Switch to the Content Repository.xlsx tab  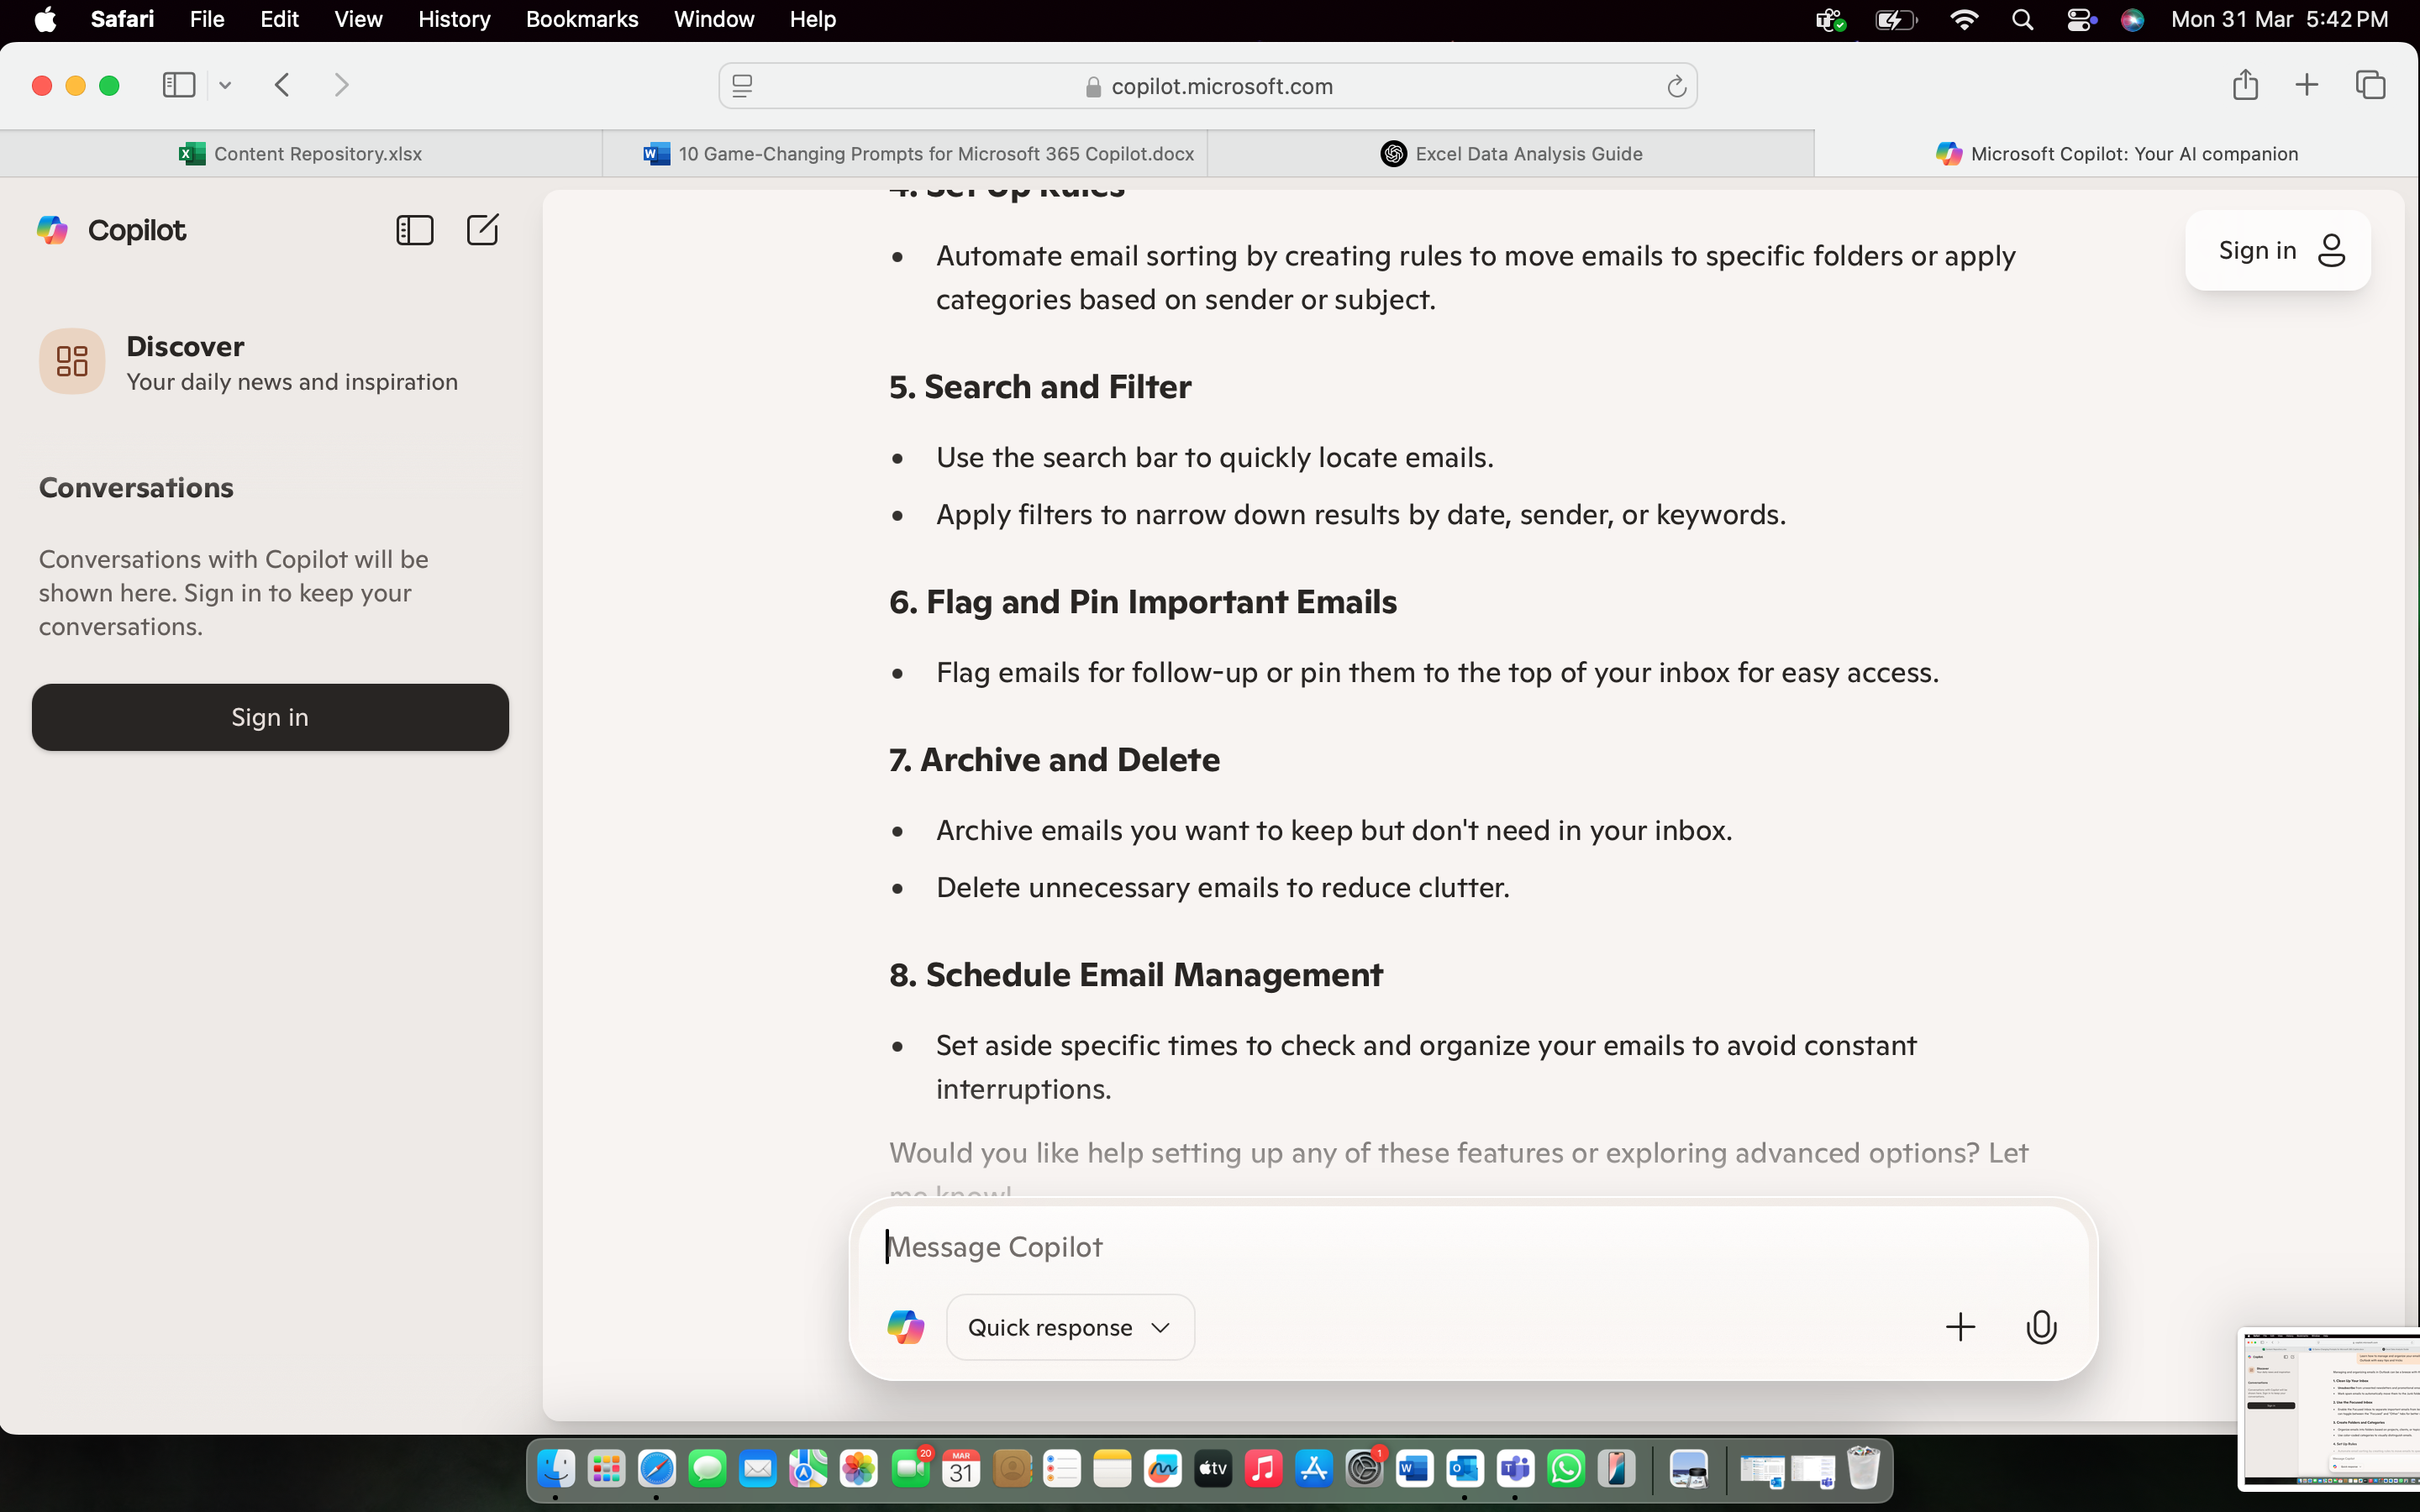pyautogui.click(x=300, y=154)
